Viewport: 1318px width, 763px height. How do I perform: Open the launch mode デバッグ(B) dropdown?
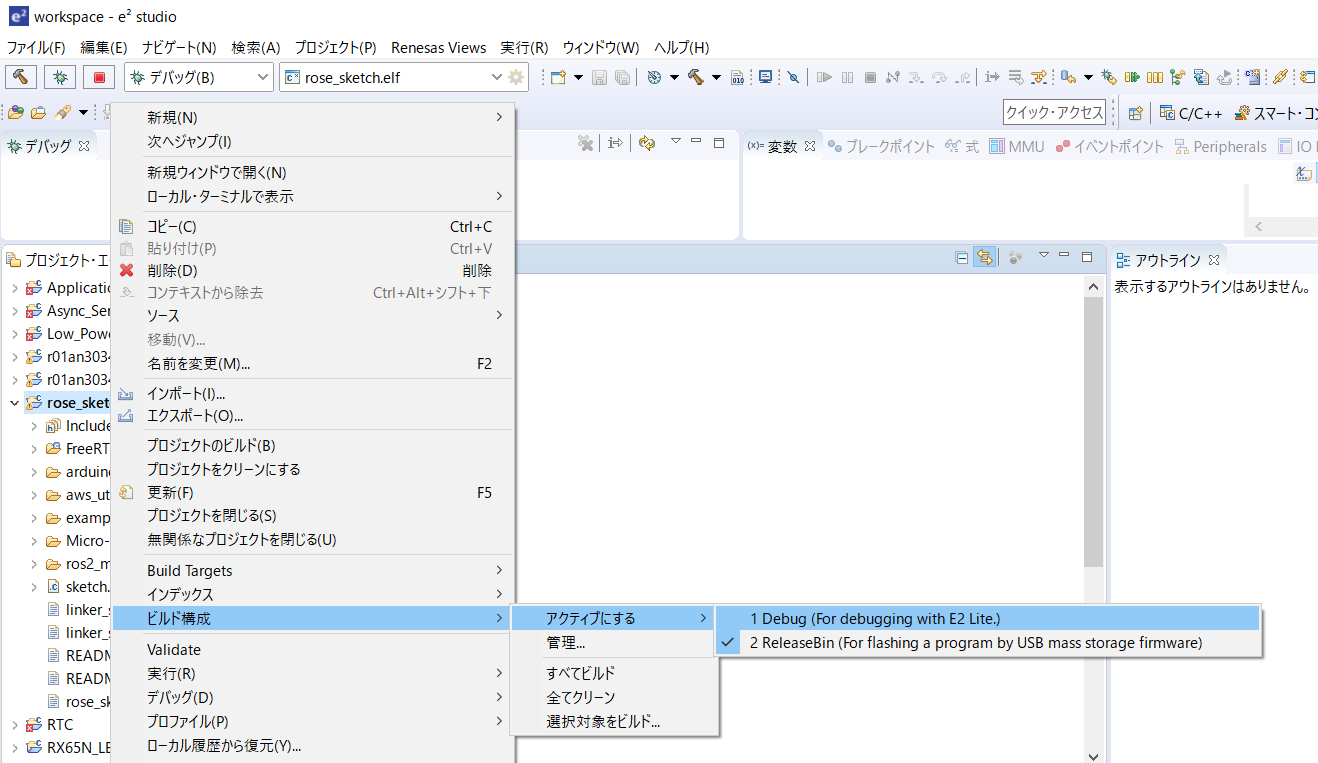point(199,77)
